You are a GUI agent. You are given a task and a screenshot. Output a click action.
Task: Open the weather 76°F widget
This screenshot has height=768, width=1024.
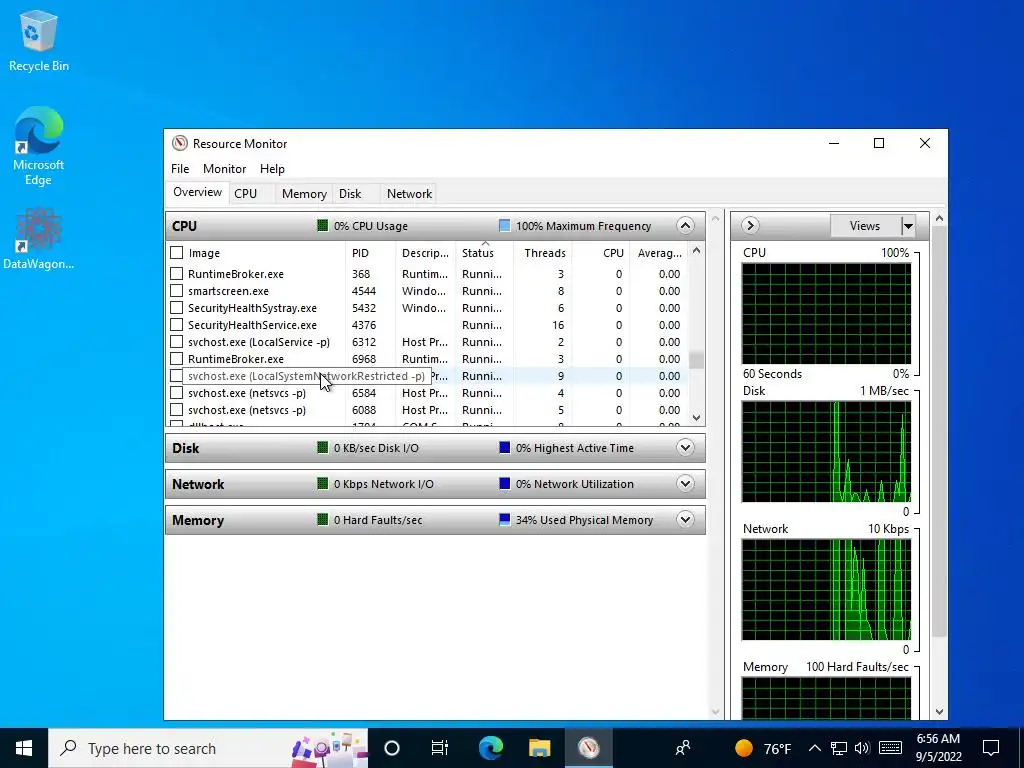coord(762,748)
